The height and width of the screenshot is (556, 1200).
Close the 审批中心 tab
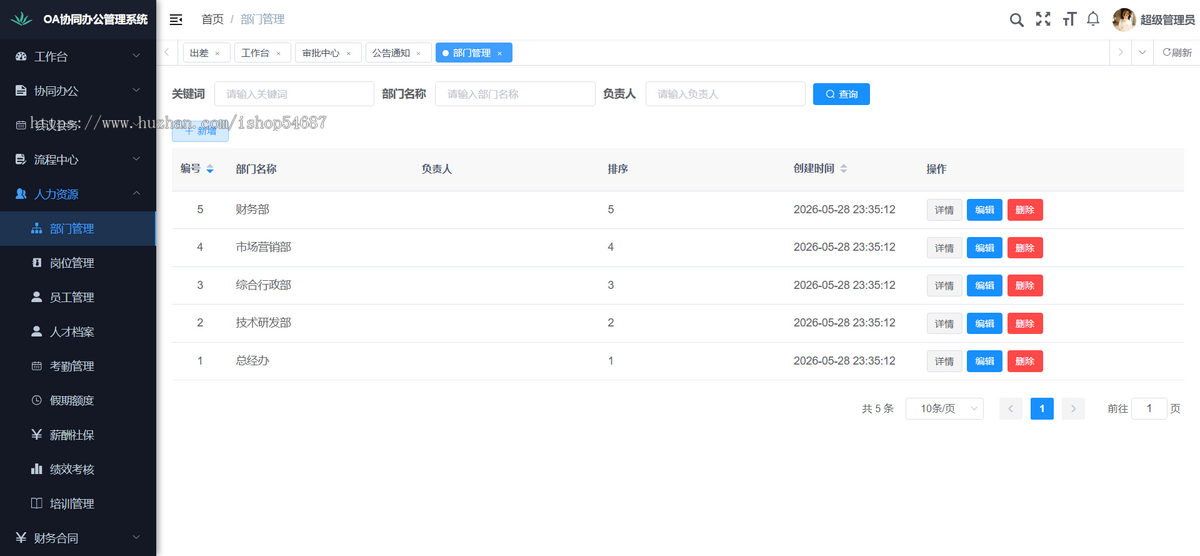click(348, 53)
